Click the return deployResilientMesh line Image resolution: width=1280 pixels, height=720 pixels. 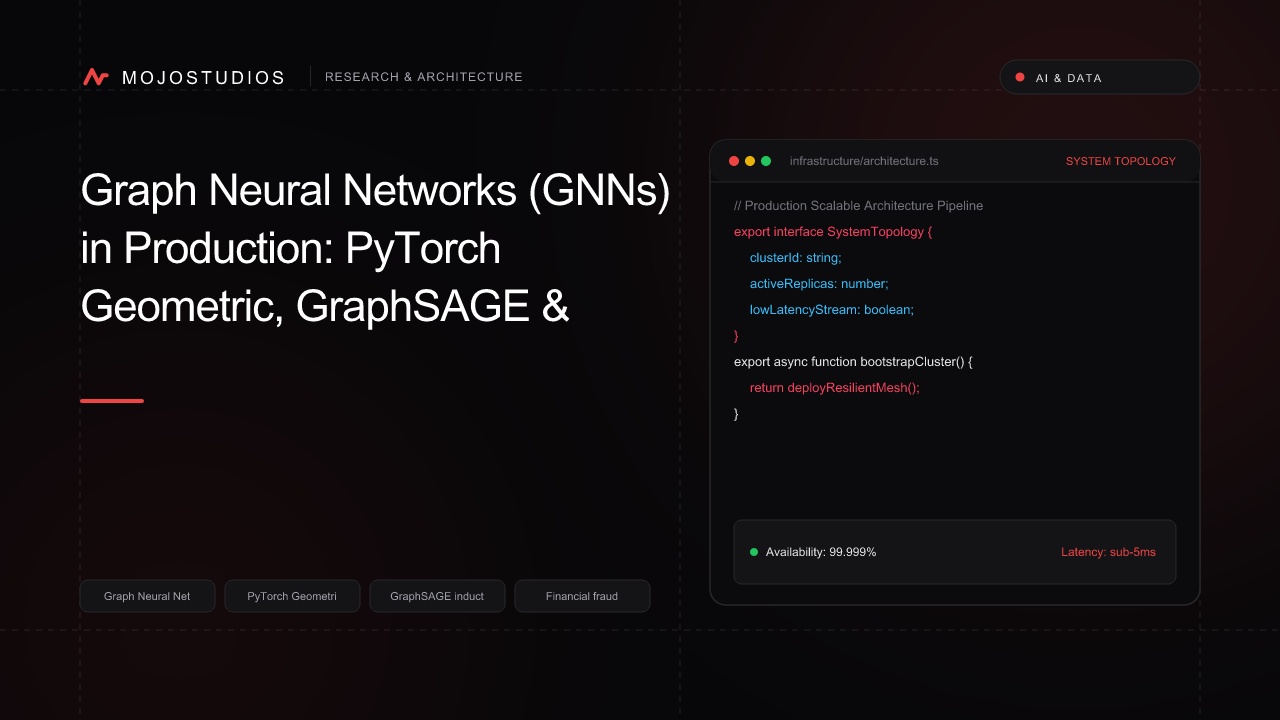[x=835, y=387]
